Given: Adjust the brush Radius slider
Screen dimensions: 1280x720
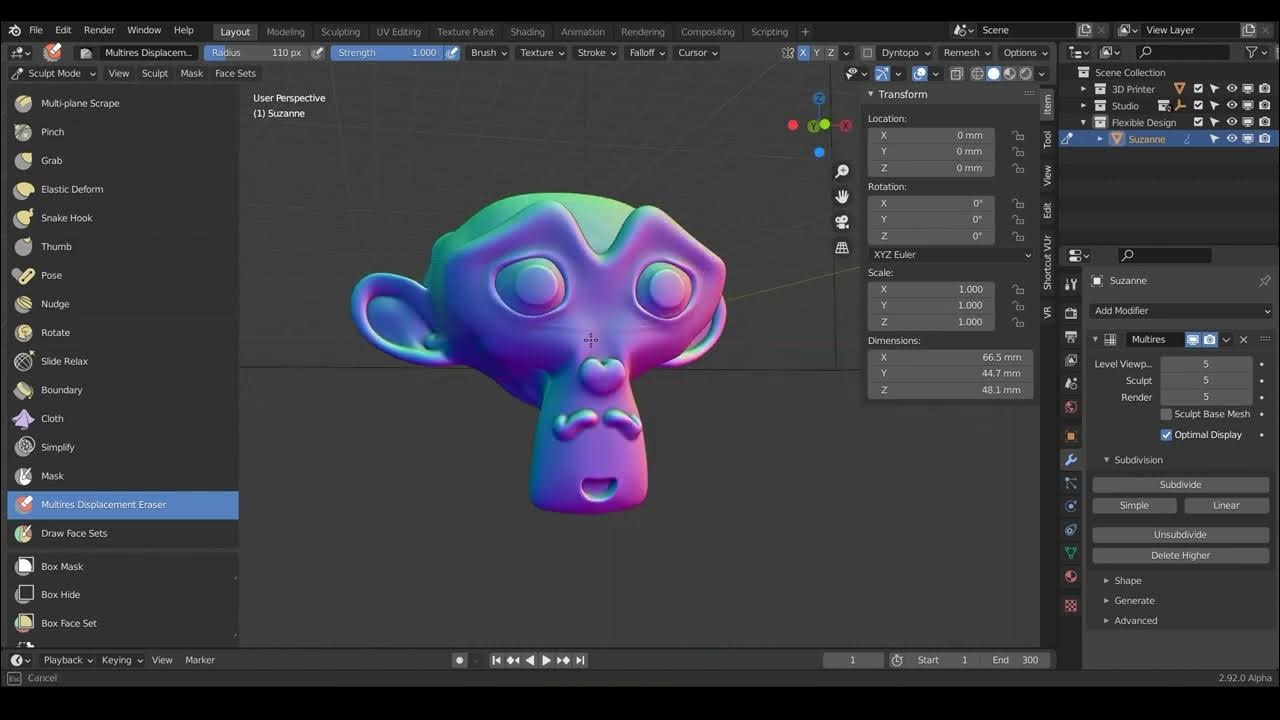Looking at the screenshot, I should [x=256, y=53].
